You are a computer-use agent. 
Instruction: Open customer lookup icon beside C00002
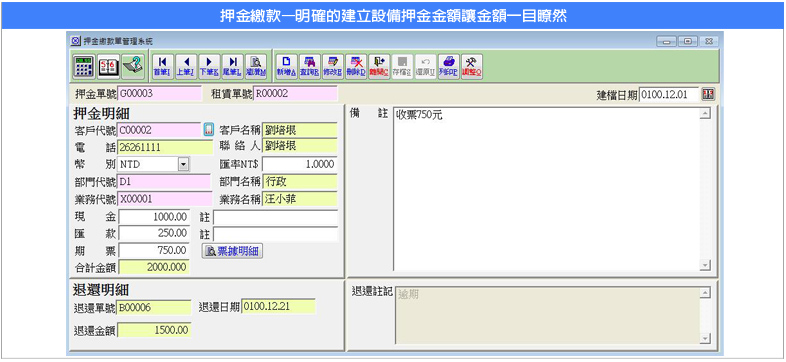click(209, 130)
